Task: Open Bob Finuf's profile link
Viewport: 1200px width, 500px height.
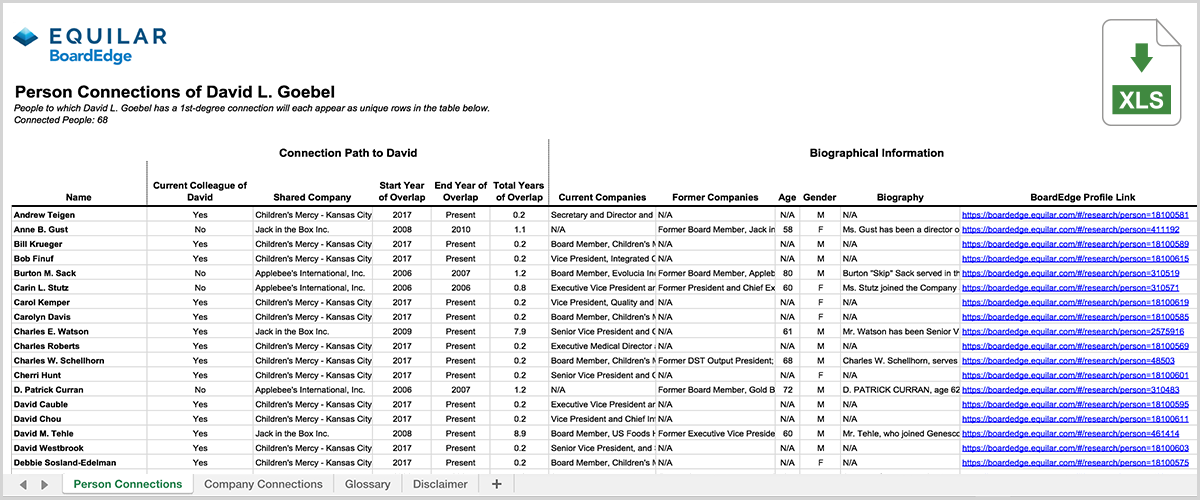Action: pos(1074,258)
